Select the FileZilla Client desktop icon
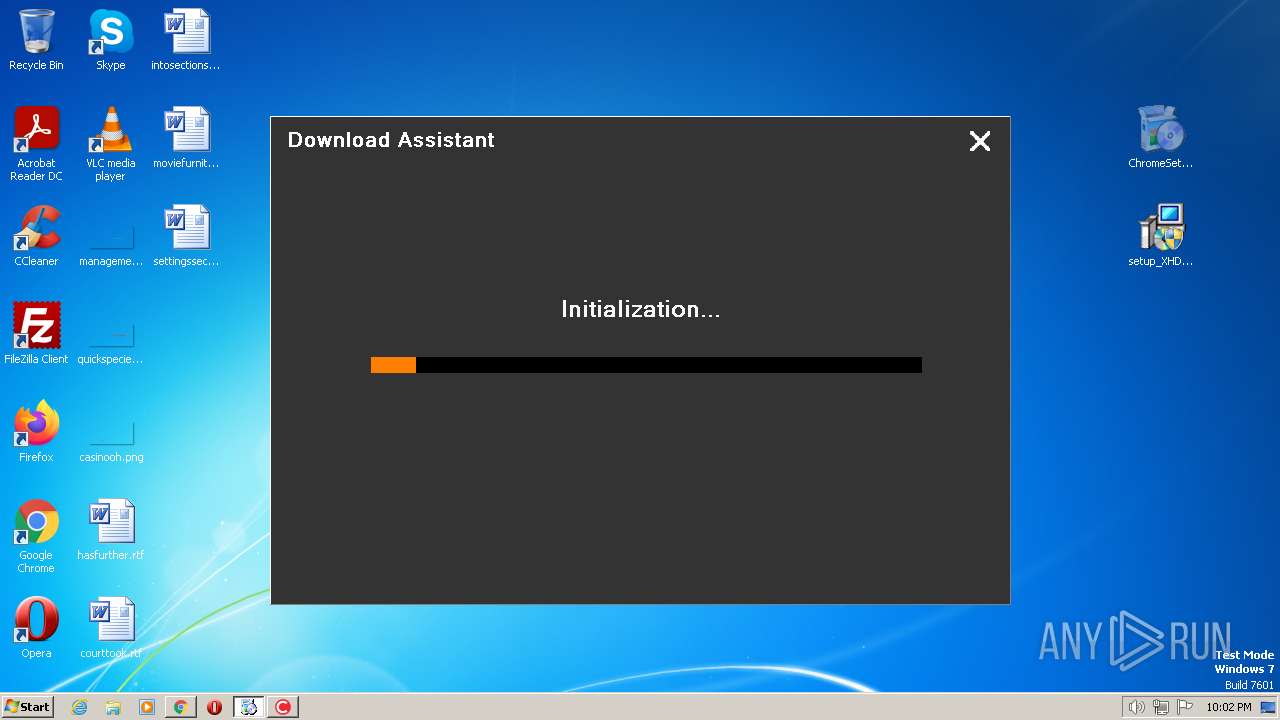 (x=36, y=334)
